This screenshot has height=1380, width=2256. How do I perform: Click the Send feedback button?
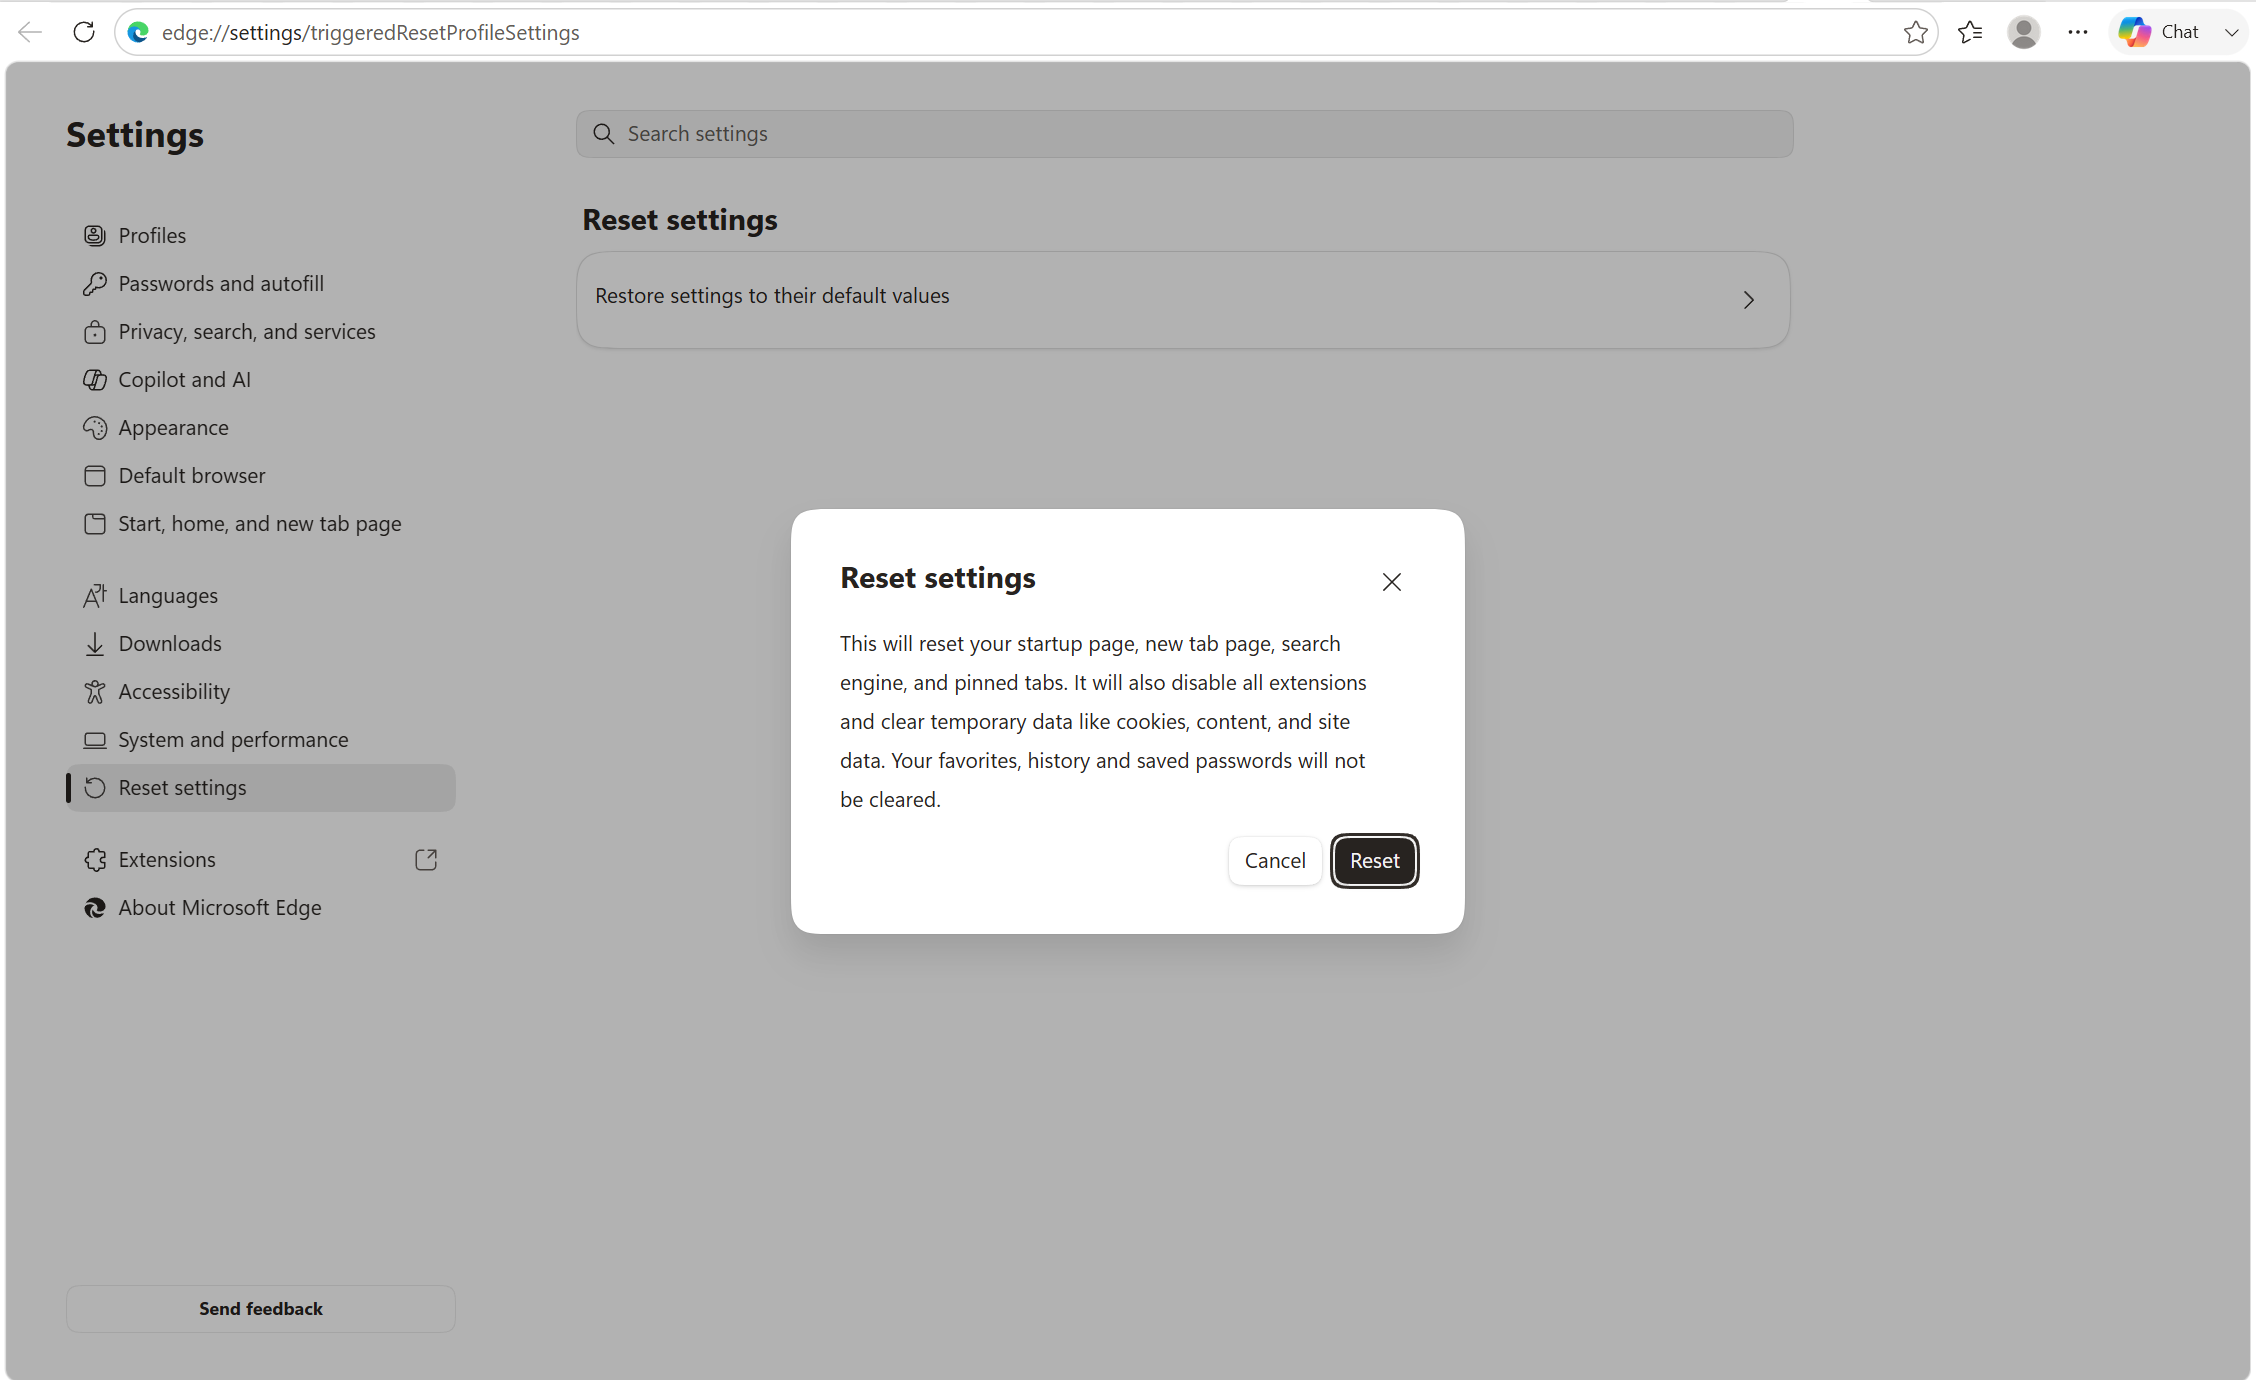[x=261, y=1309]
